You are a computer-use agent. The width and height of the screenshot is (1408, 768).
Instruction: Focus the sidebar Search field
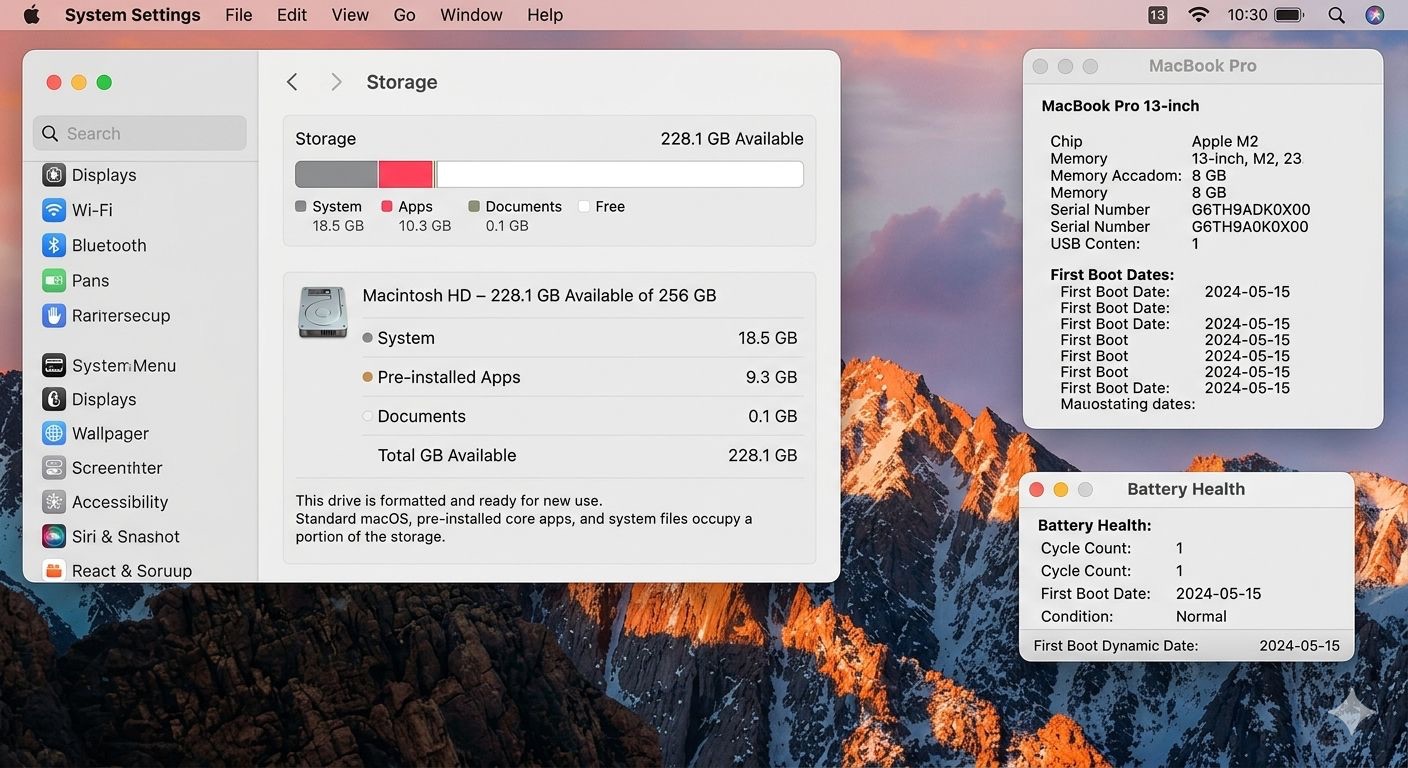click(x=140, y=133)
